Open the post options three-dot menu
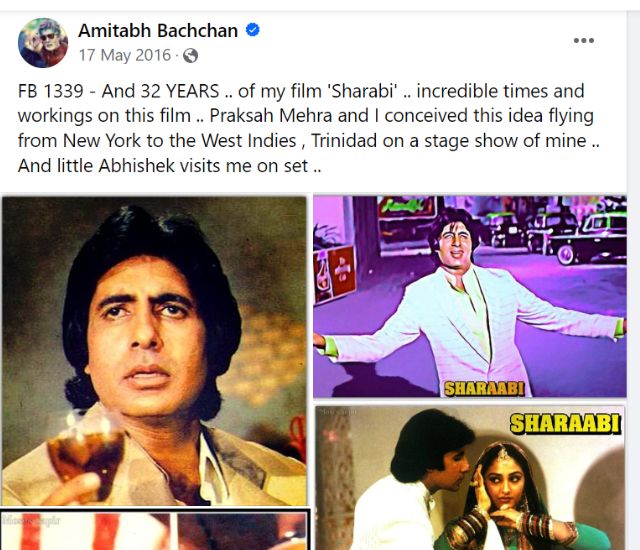The width and height of the screenshot is (640, 550). click(583, 40)
